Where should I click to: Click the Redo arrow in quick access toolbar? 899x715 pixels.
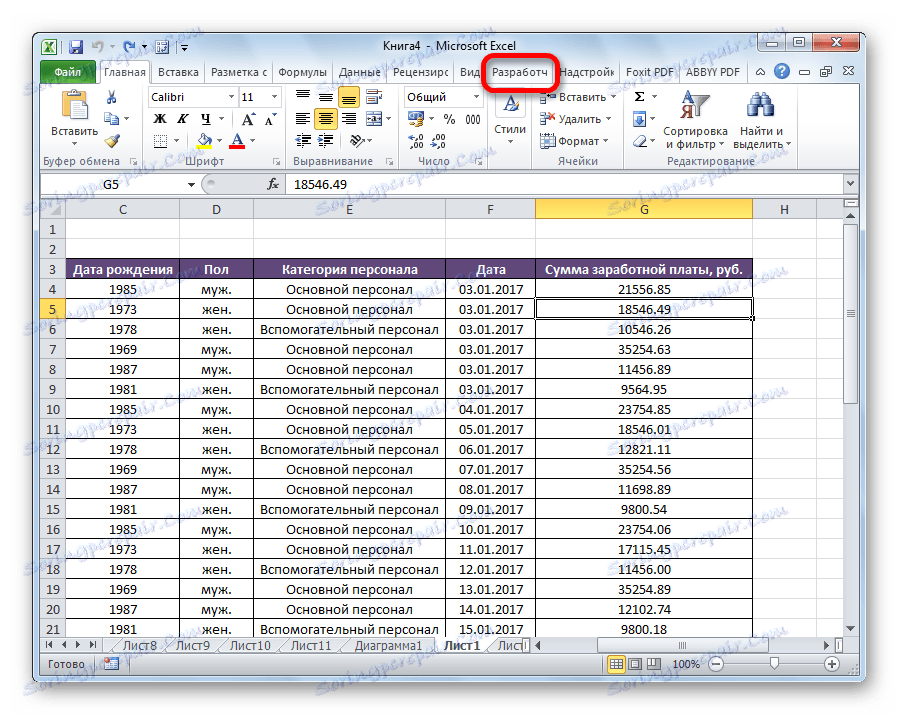point(130,46)
